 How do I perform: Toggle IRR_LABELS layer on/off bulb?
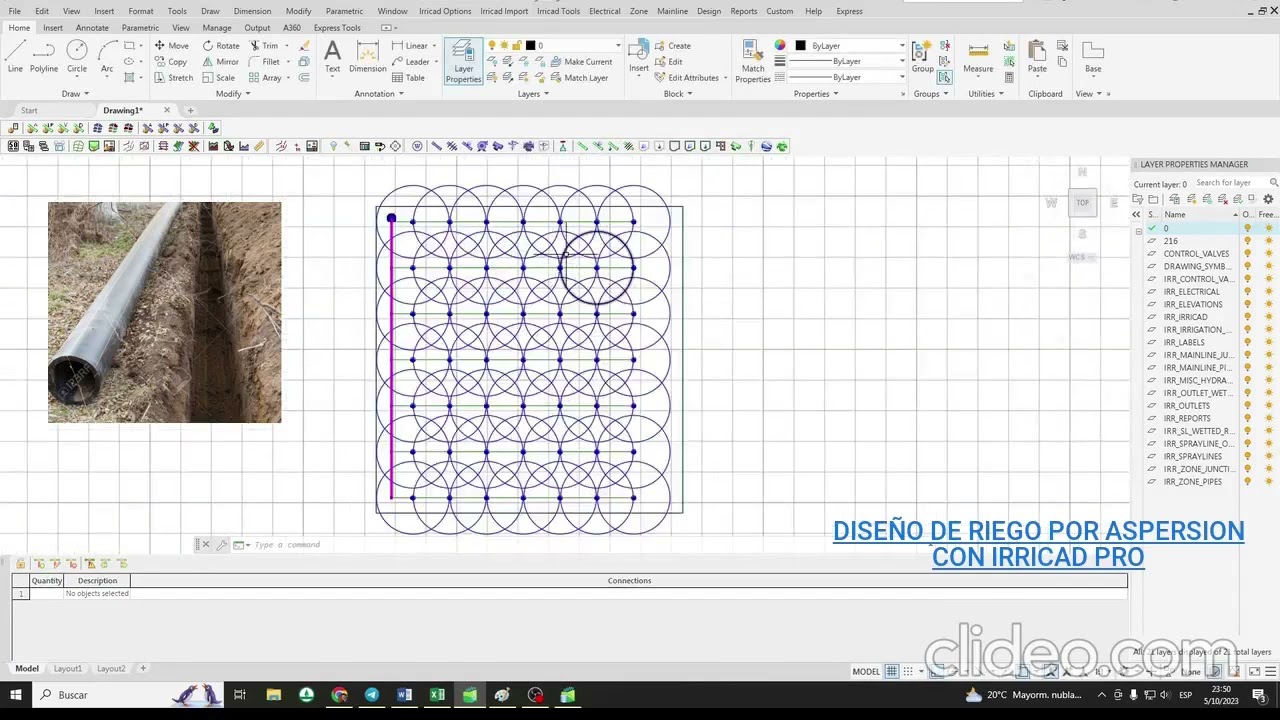(1247, 342)
